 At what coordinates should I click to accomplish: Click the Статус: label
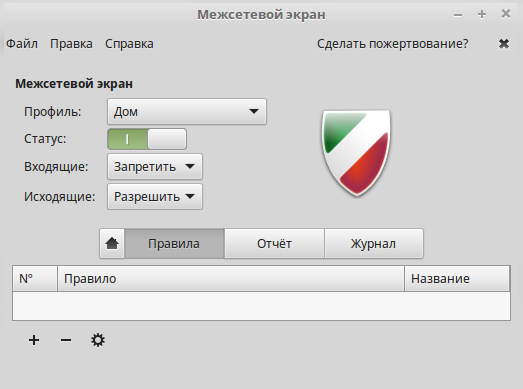pos(45,138)
